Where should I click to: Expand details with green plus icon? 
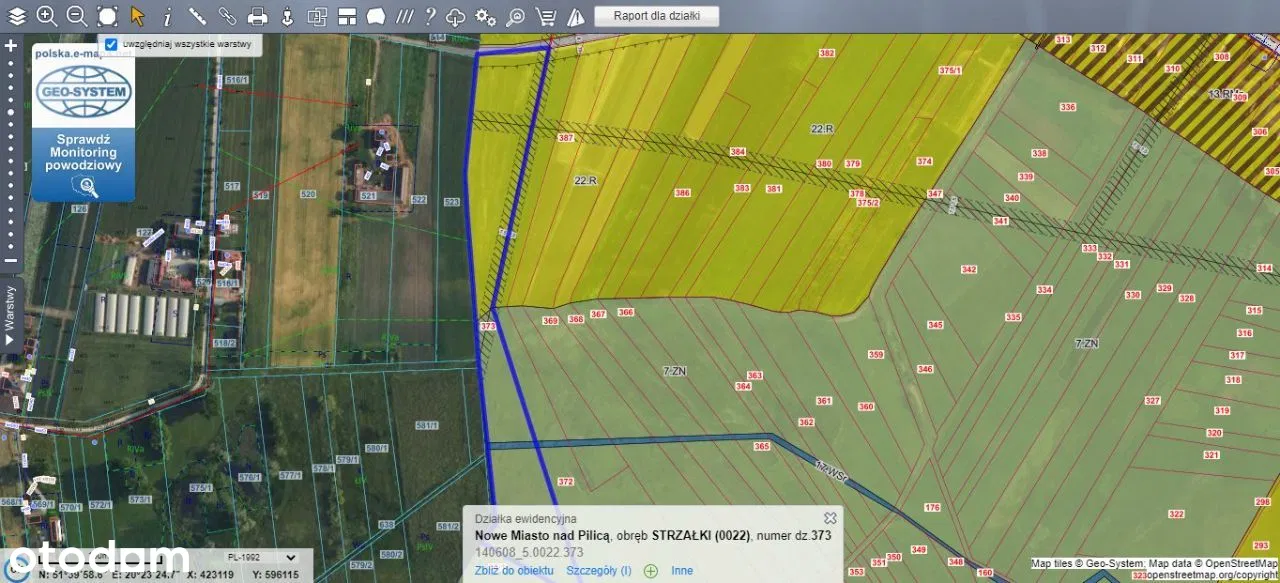point(651,571)
